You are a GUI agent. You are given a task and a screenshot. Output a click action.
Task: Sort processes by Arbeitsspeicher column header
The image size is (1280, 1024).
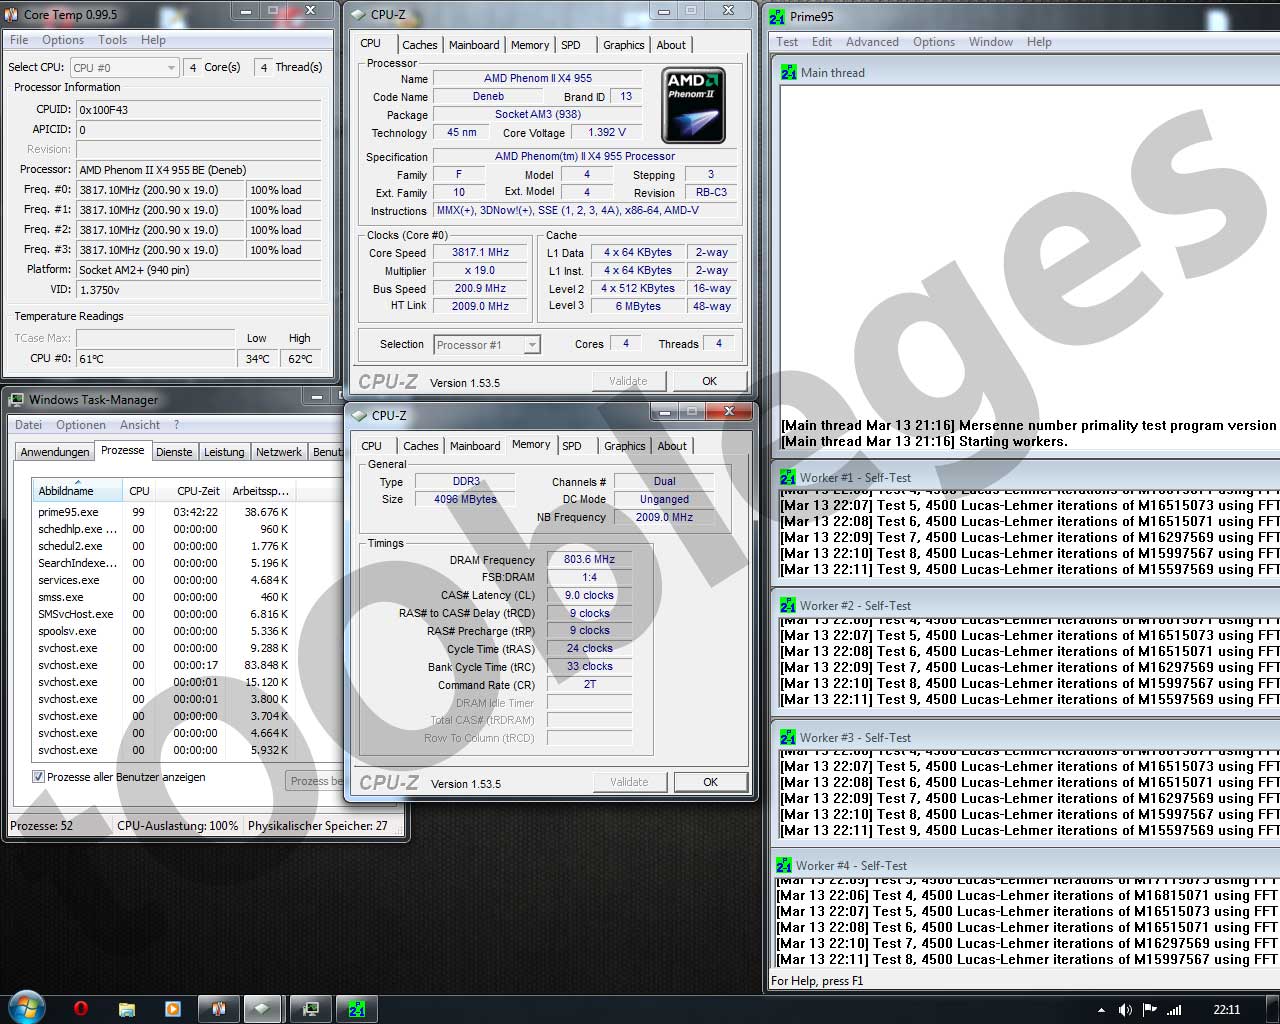[x=261, y=491]
